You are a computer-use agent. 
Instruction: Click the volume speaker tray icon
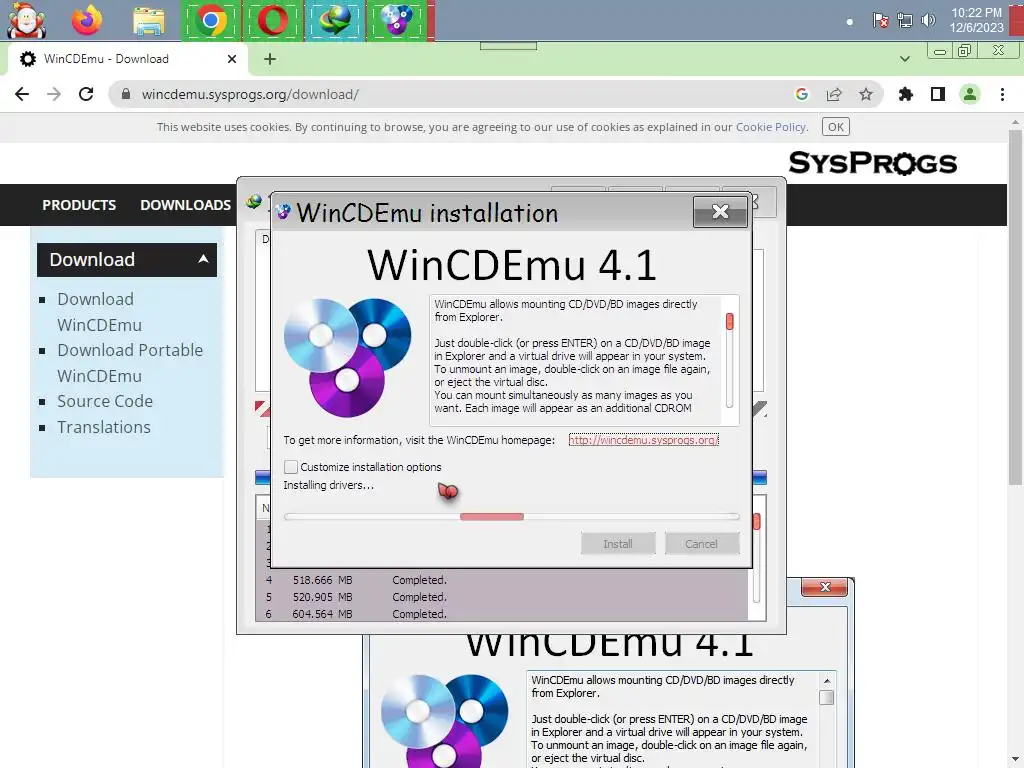point(928,20)
